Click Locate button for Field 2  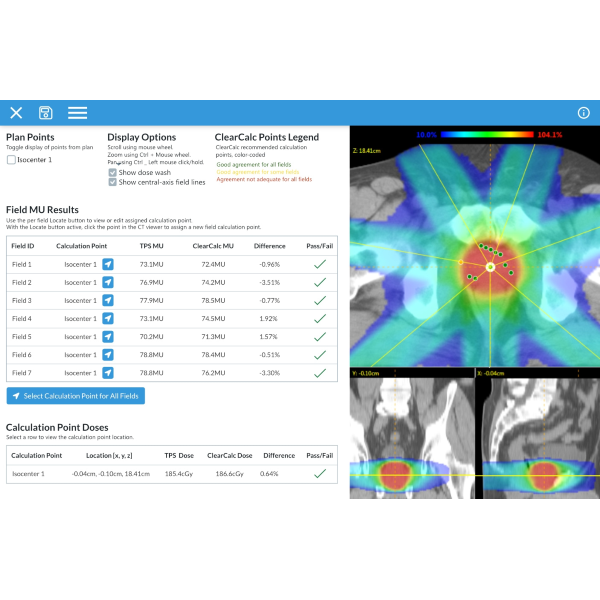coord(108,283)
